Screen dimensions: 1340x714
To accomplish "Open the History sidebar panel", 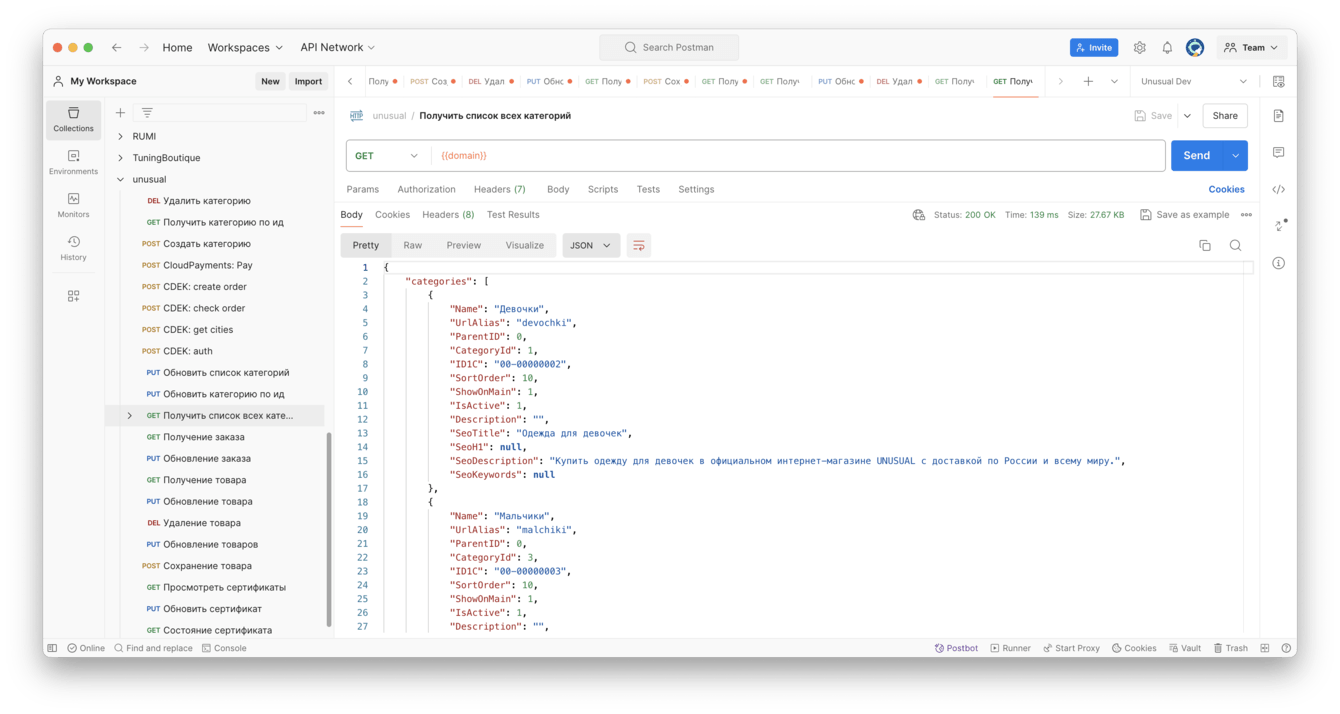I will pyautogui.click(x=73, y=248).
